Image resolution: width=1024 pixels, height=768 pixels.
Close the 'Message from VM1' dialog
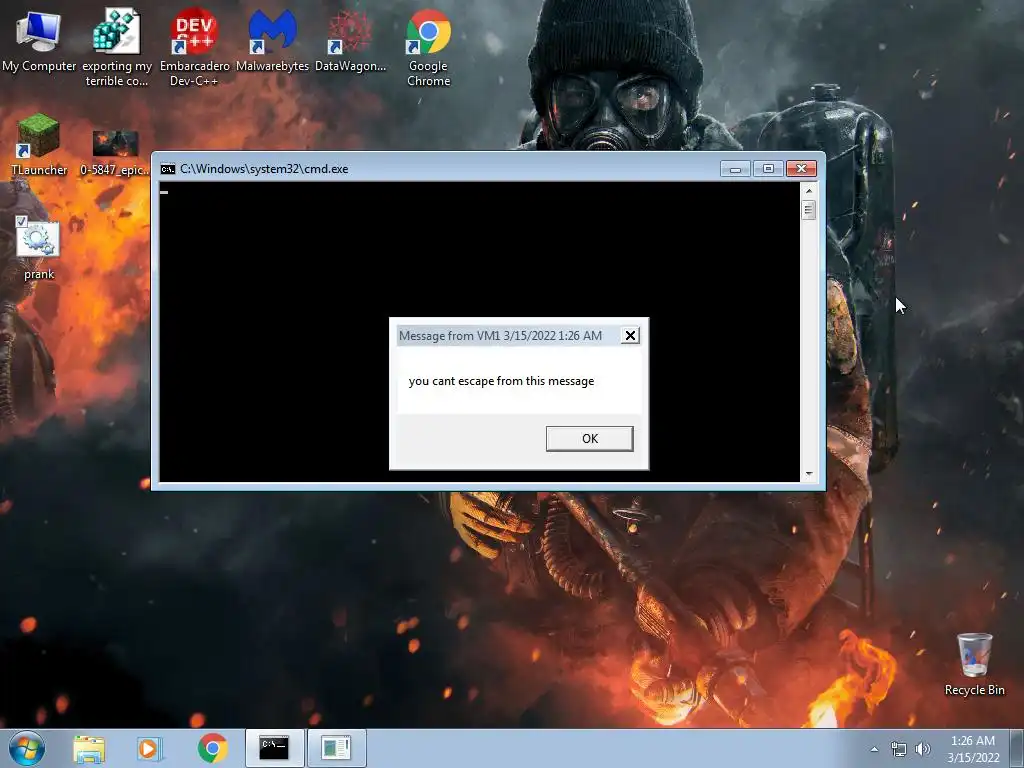[x=630, y=336]
